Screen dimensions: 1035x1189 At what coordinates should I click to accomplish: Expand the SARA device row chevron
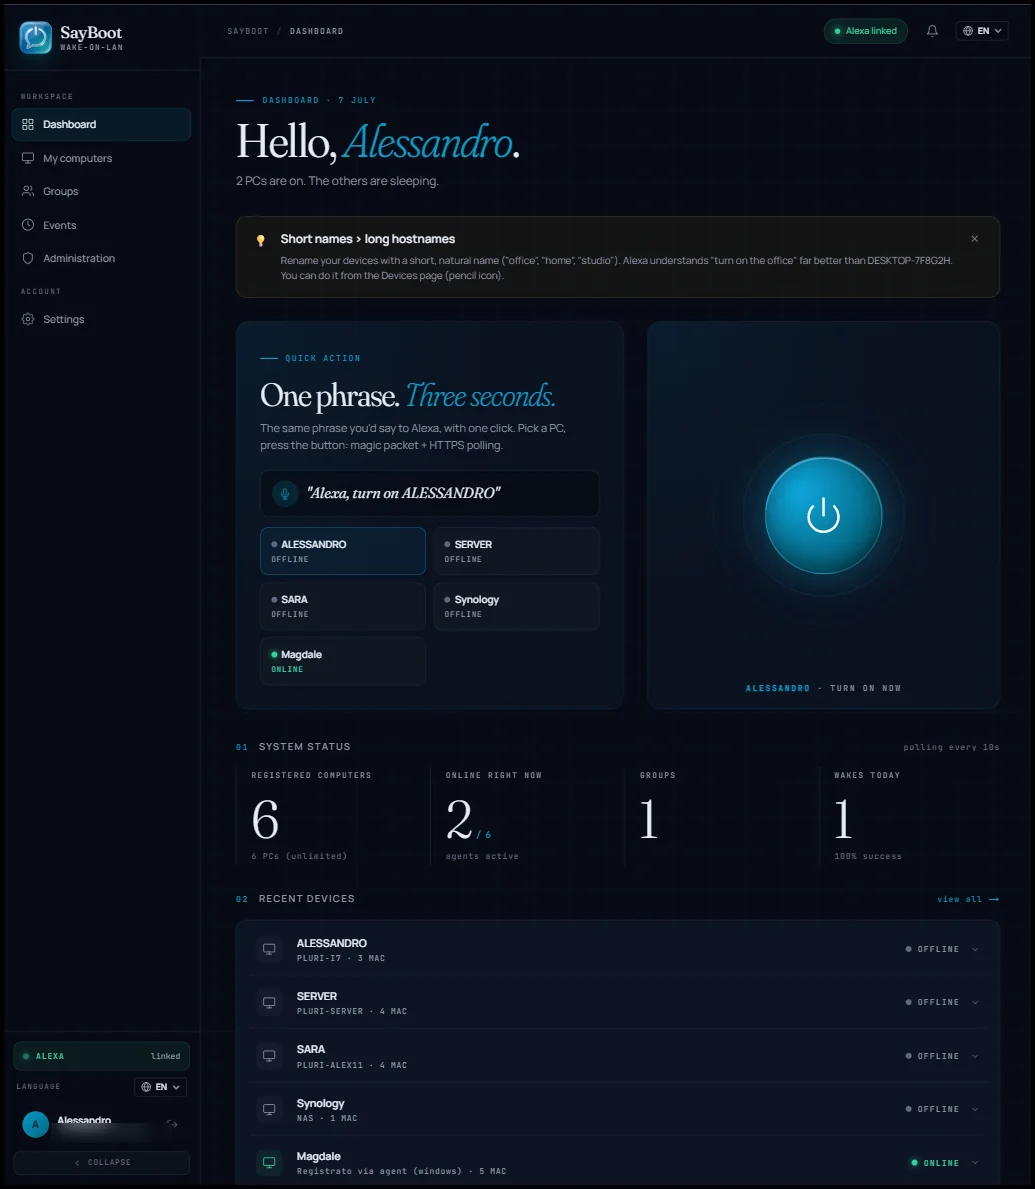point(975,1056)
